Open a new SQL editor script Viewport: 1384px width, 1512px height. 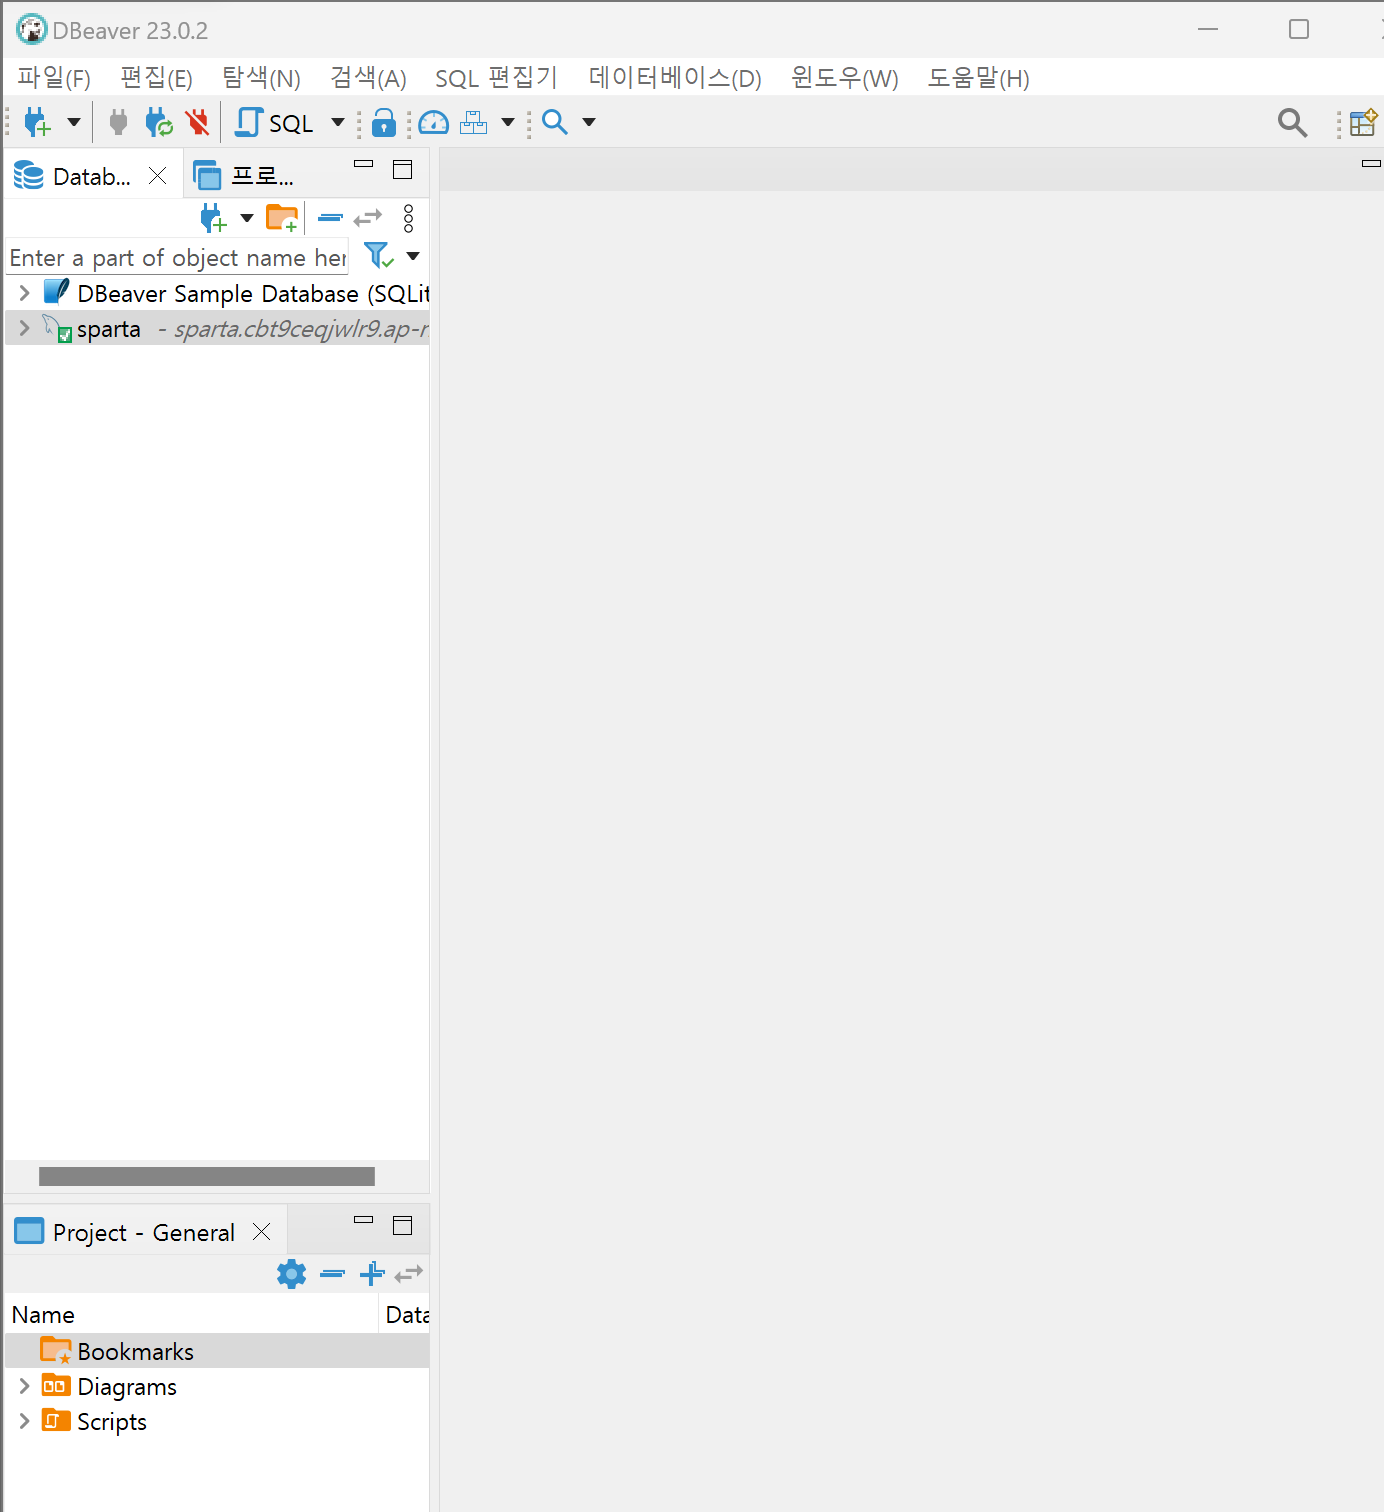(x=275, y=122)
